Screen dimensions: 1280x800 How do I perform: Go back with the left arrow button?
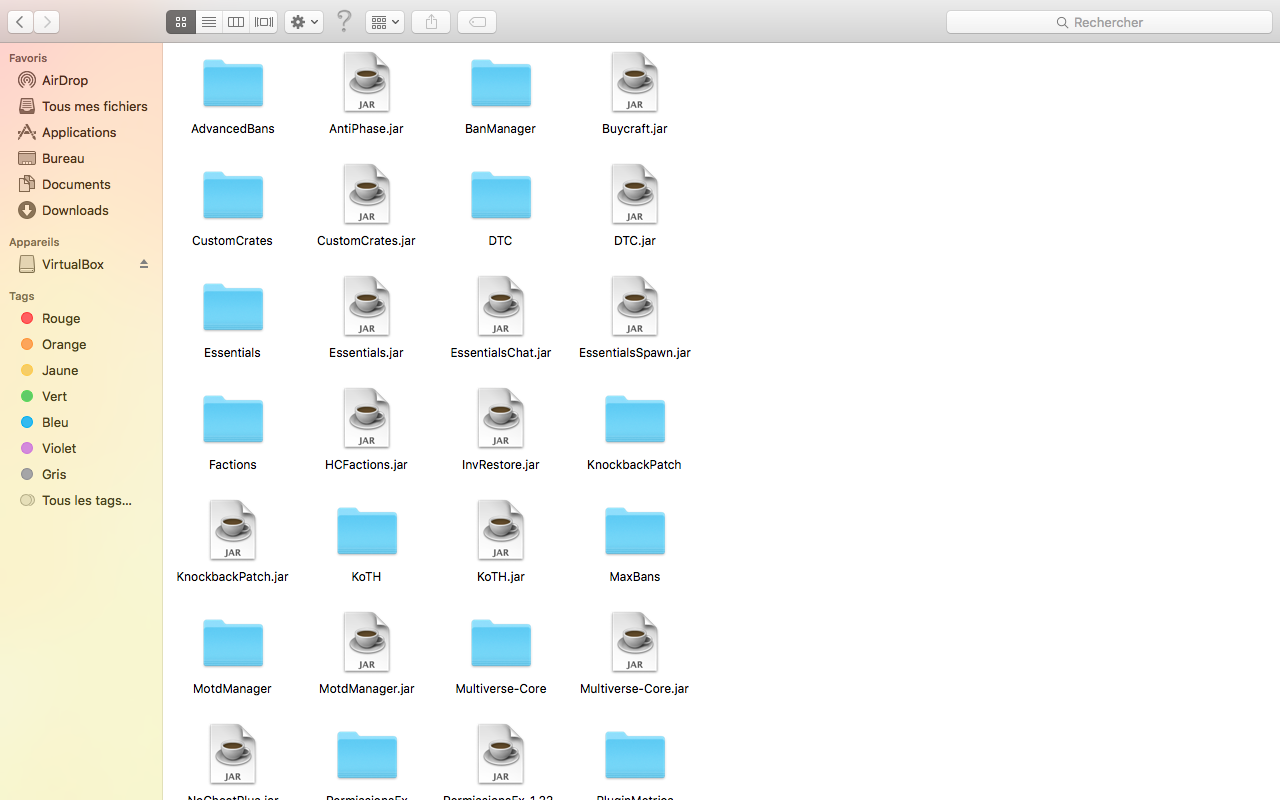tap(20, 22)
